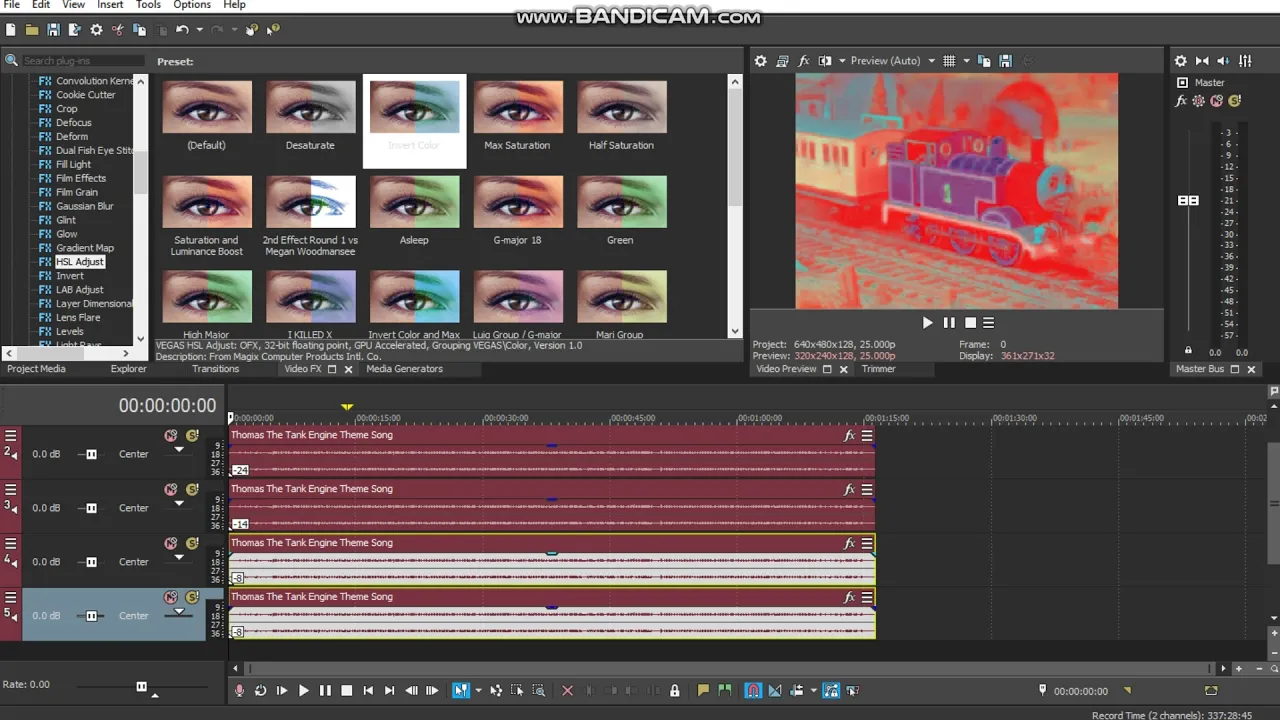Open event FX on track 2 clip
Screen dimensions: 1280x720
coord(849,435)
